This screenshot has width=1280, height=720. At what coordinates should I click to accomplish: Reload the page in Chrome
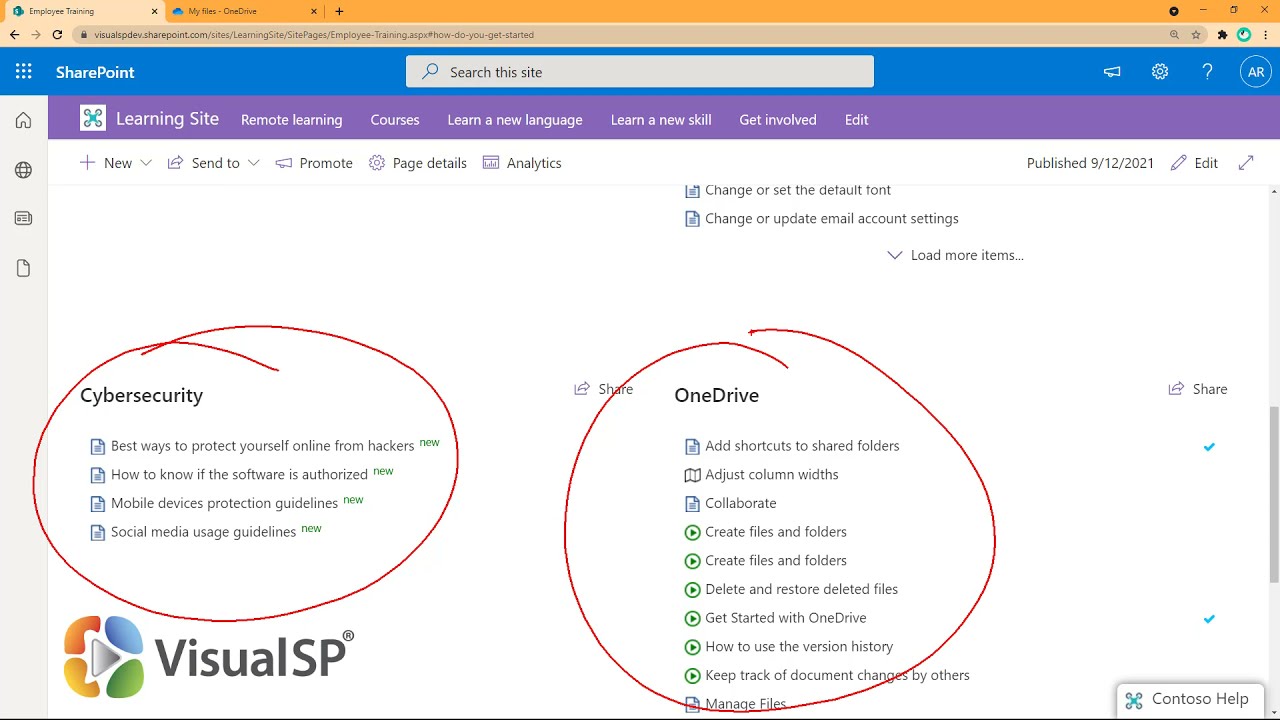(57, 34)
